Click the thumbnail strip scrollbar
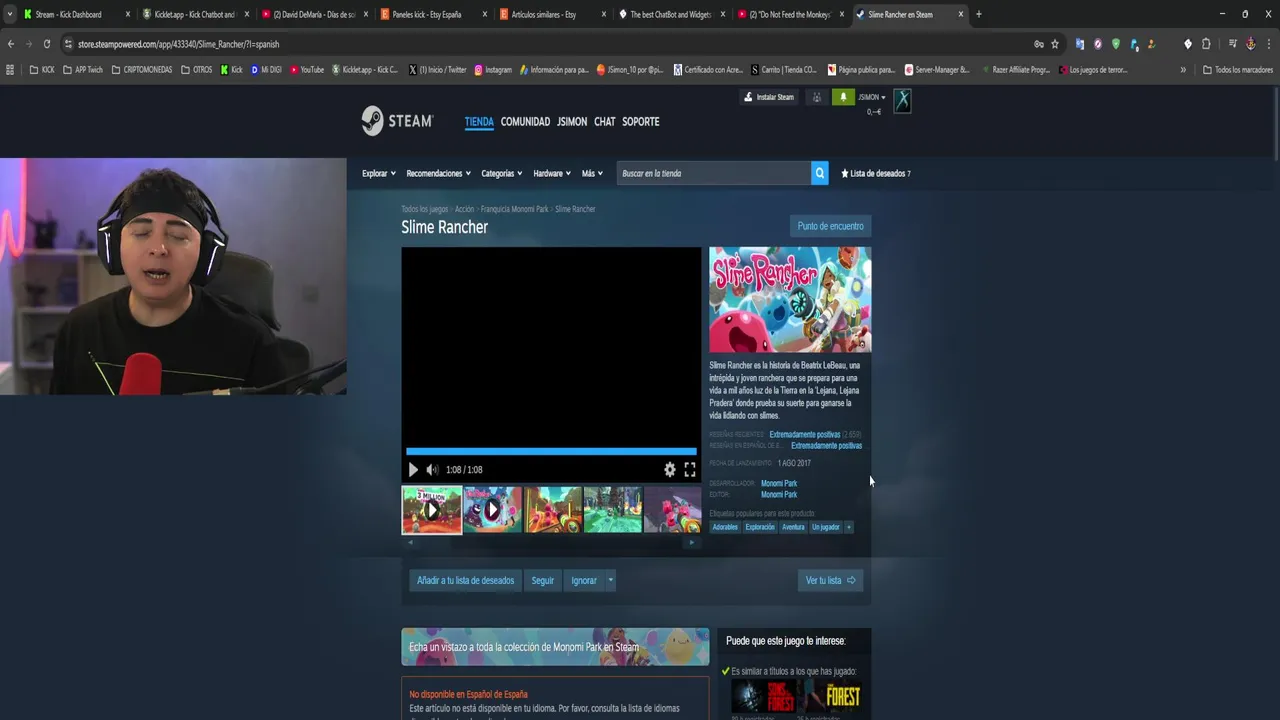Image resolution: width=1280 pixels, height=720 pixels. coord(551,542)
